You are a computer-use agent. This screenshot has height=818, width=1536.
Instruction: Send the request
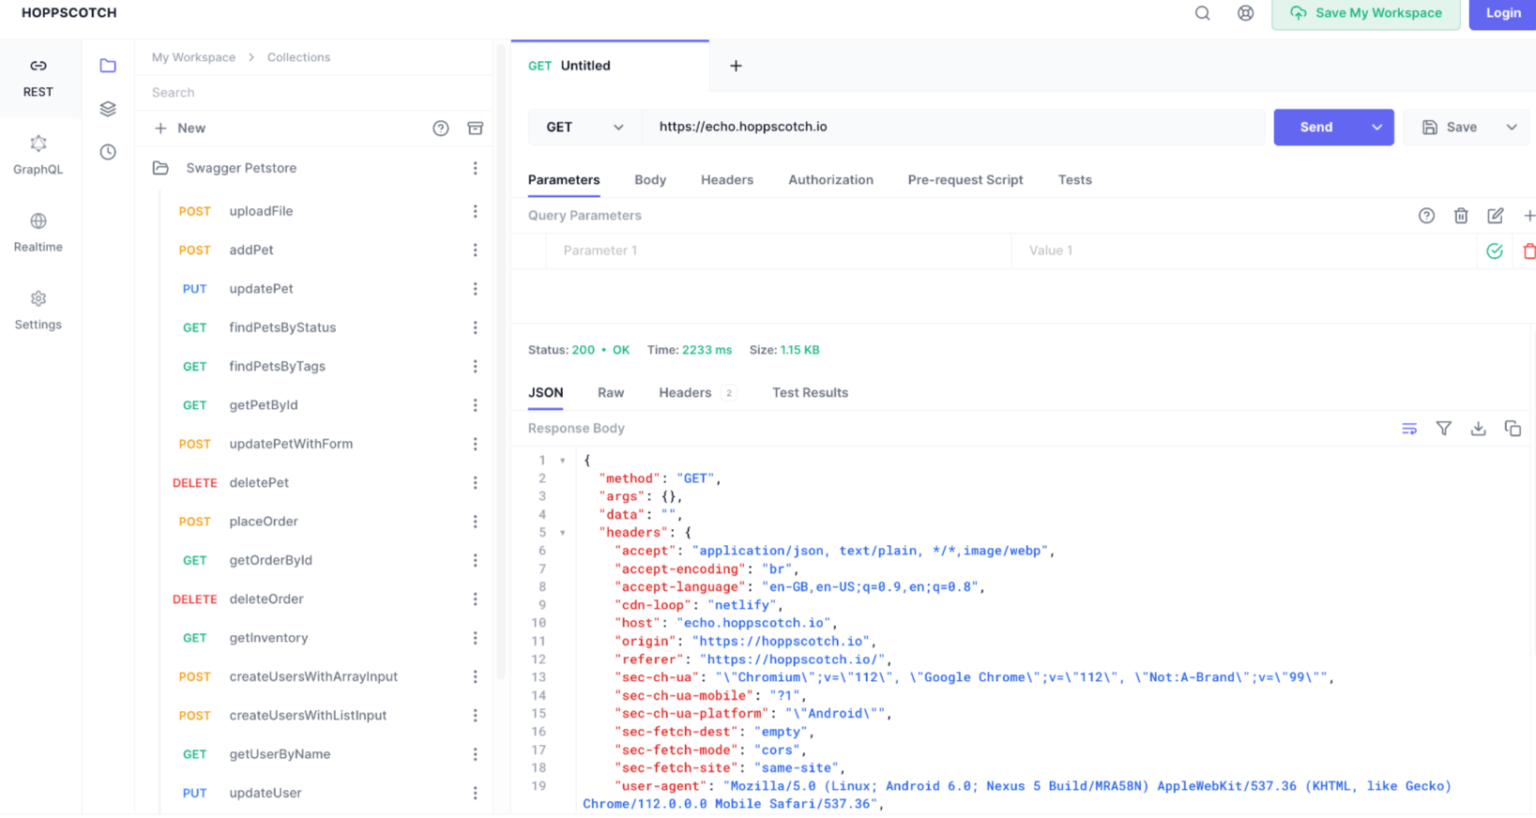point(1316,127)
